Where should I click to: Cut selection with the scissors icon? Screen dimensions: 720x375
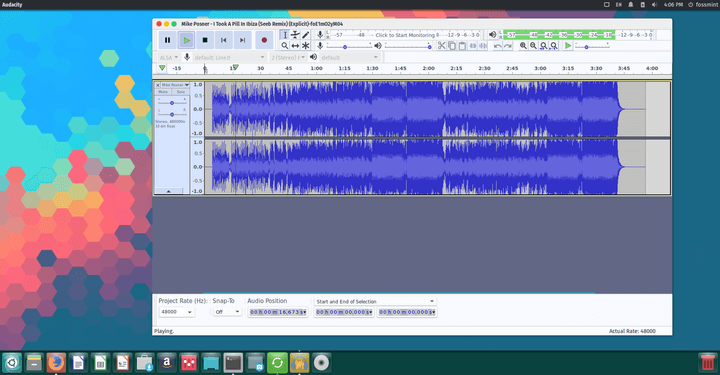click(x=441, y=45)
